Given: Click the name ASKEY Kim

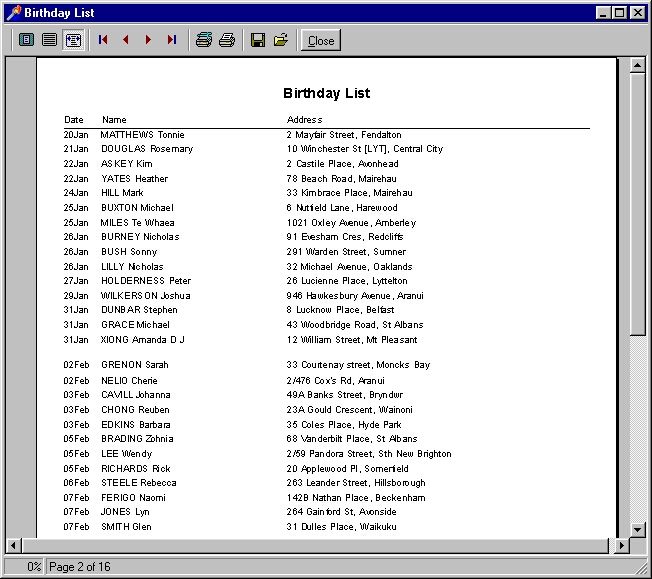Looking at the screenshot, I should point(127,164).
